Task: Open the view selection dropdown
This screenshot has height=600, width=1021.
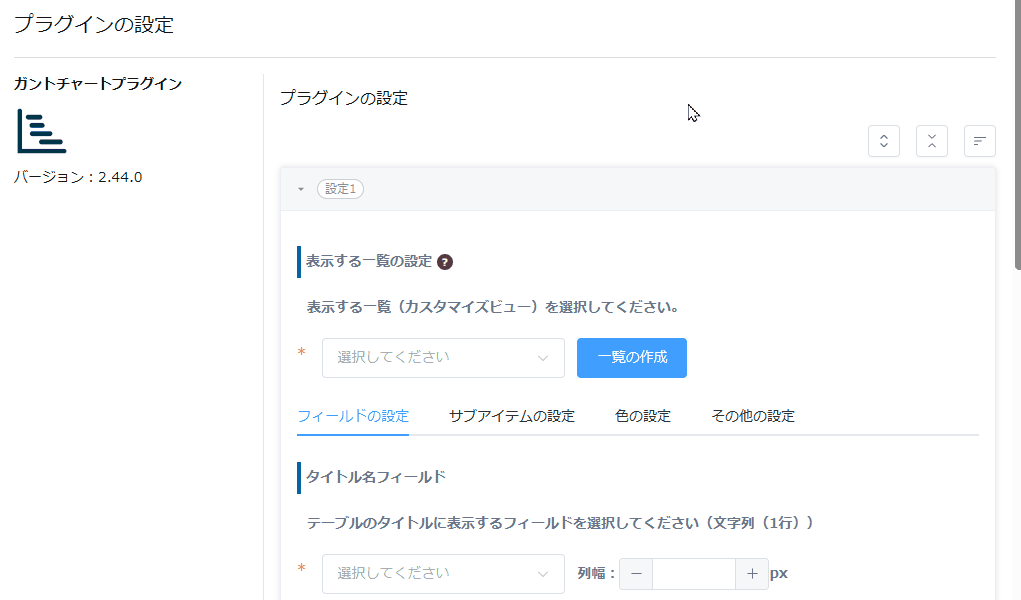Action: [x=443, y=358]
